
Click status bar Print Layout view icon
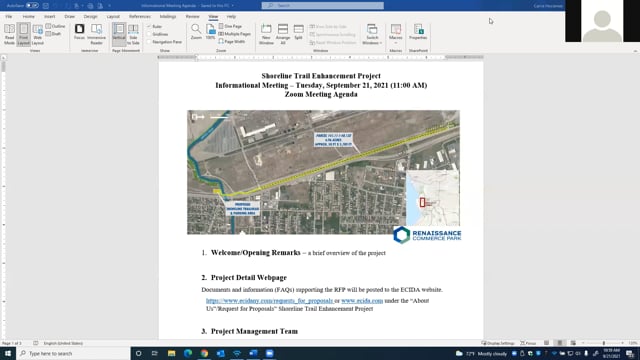pos(560,343)
